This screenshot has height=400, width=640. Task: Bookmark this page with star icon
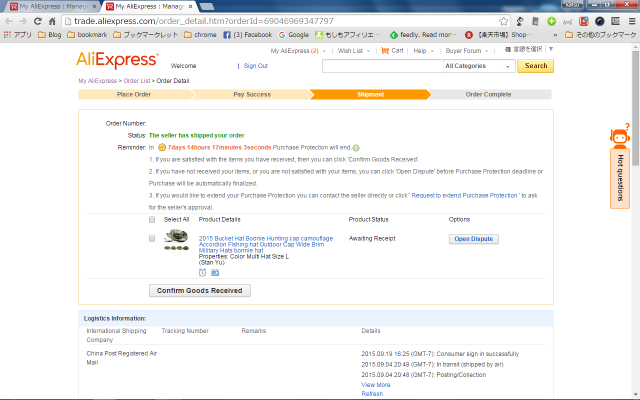tap(504, 21)
